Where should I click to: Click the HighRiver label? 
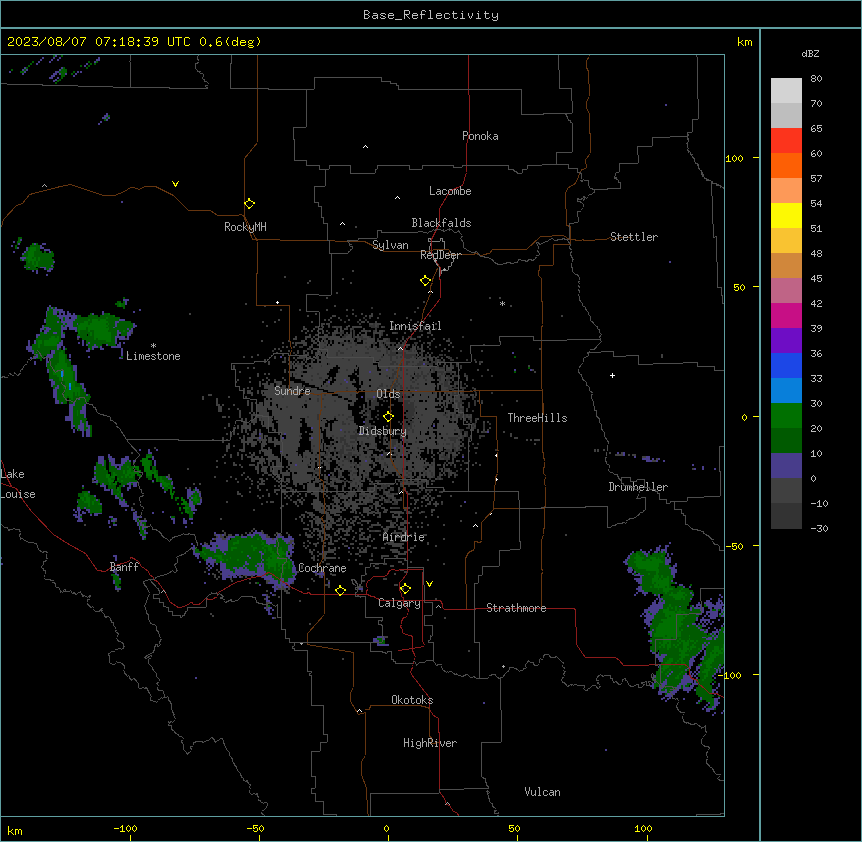coord(430,743)
